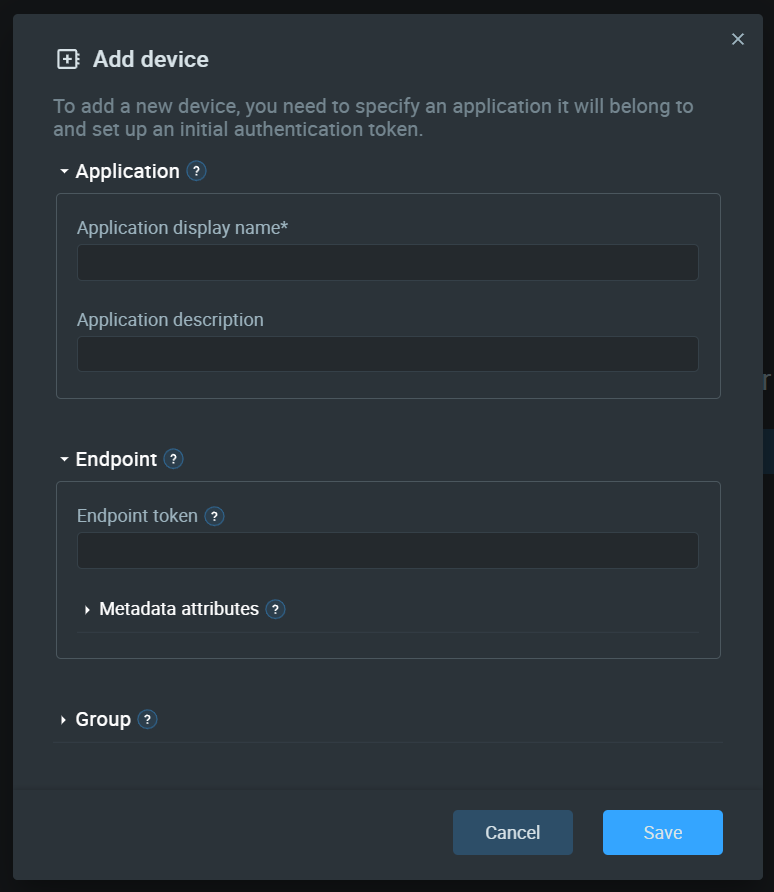Select the Endpoint token input box
The image size is (774, 892).
(388, 550)
